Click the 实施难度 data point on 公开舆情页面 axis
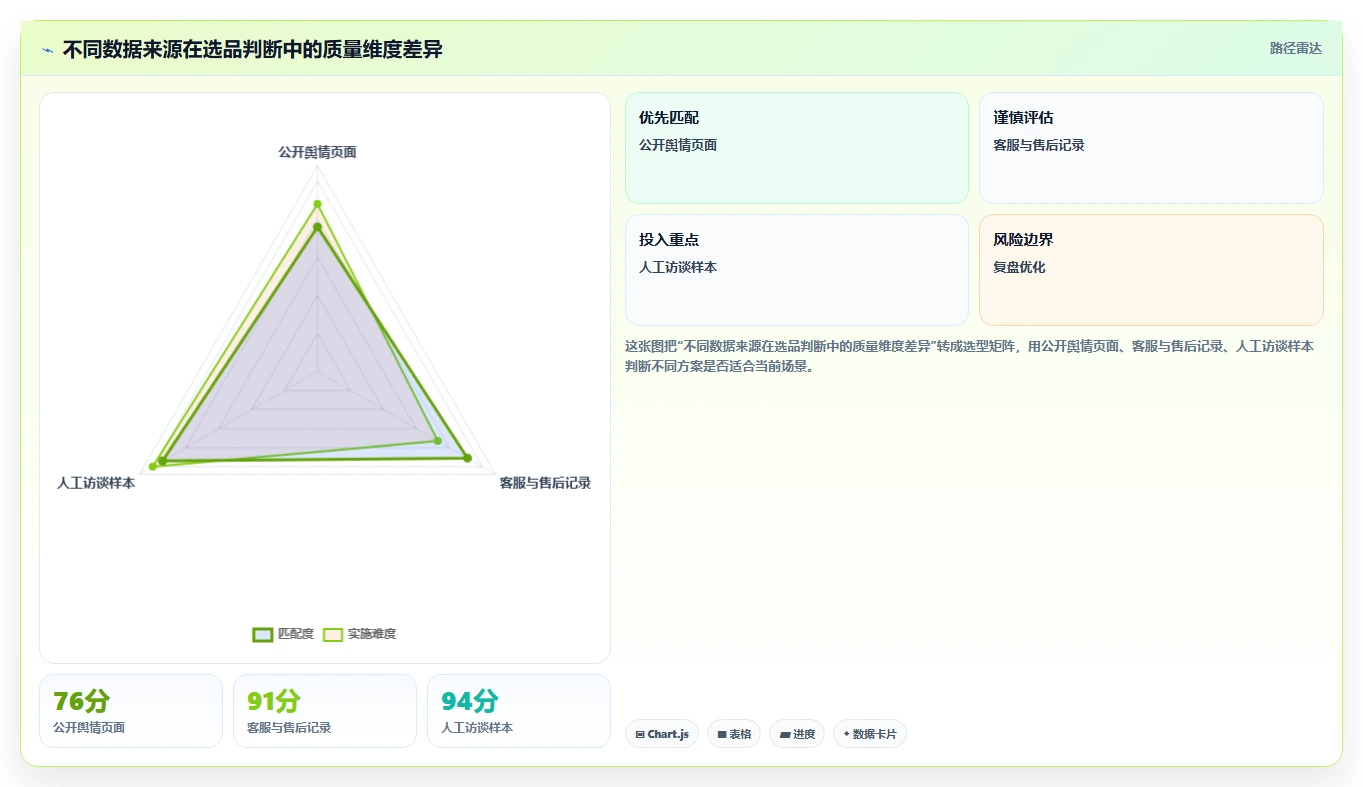Screen dimensions: 1363x787 [317, 204]
